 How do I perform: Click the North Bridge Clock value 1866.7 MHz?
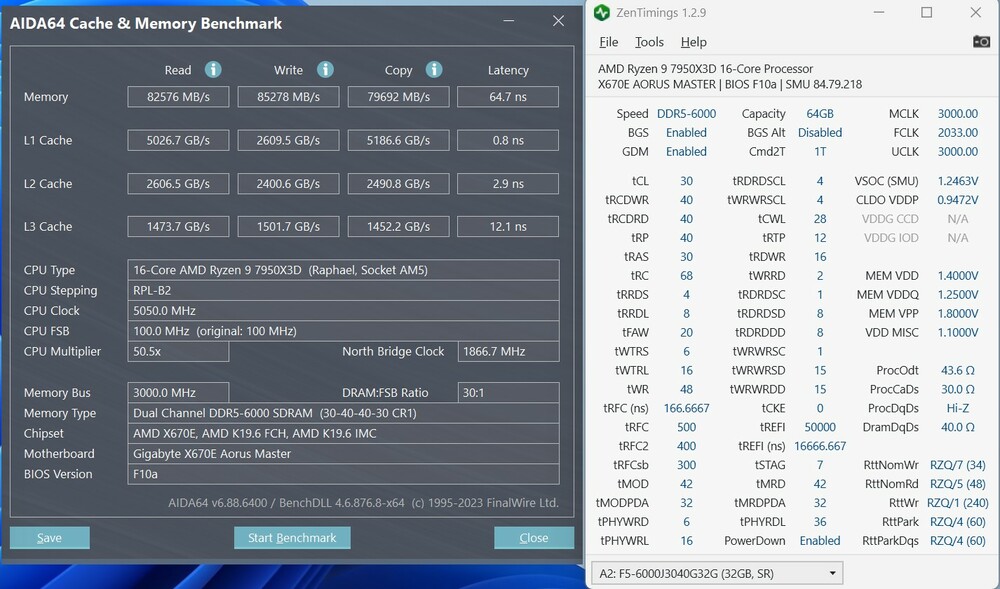(x=508, y=351)
